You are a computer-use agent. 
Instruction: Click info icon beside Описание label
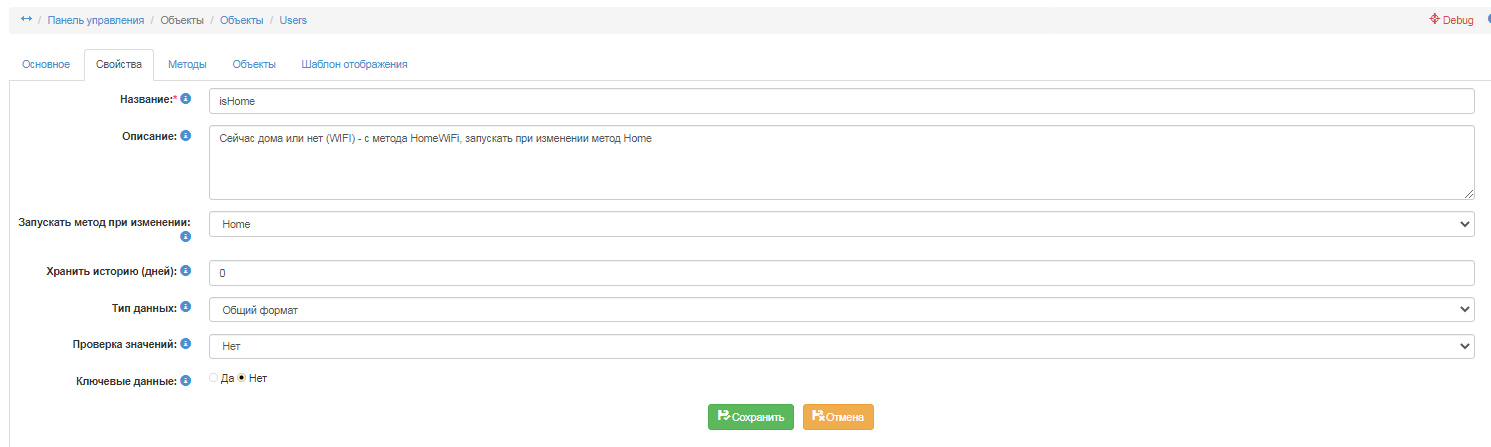click(x=186, y=135)
